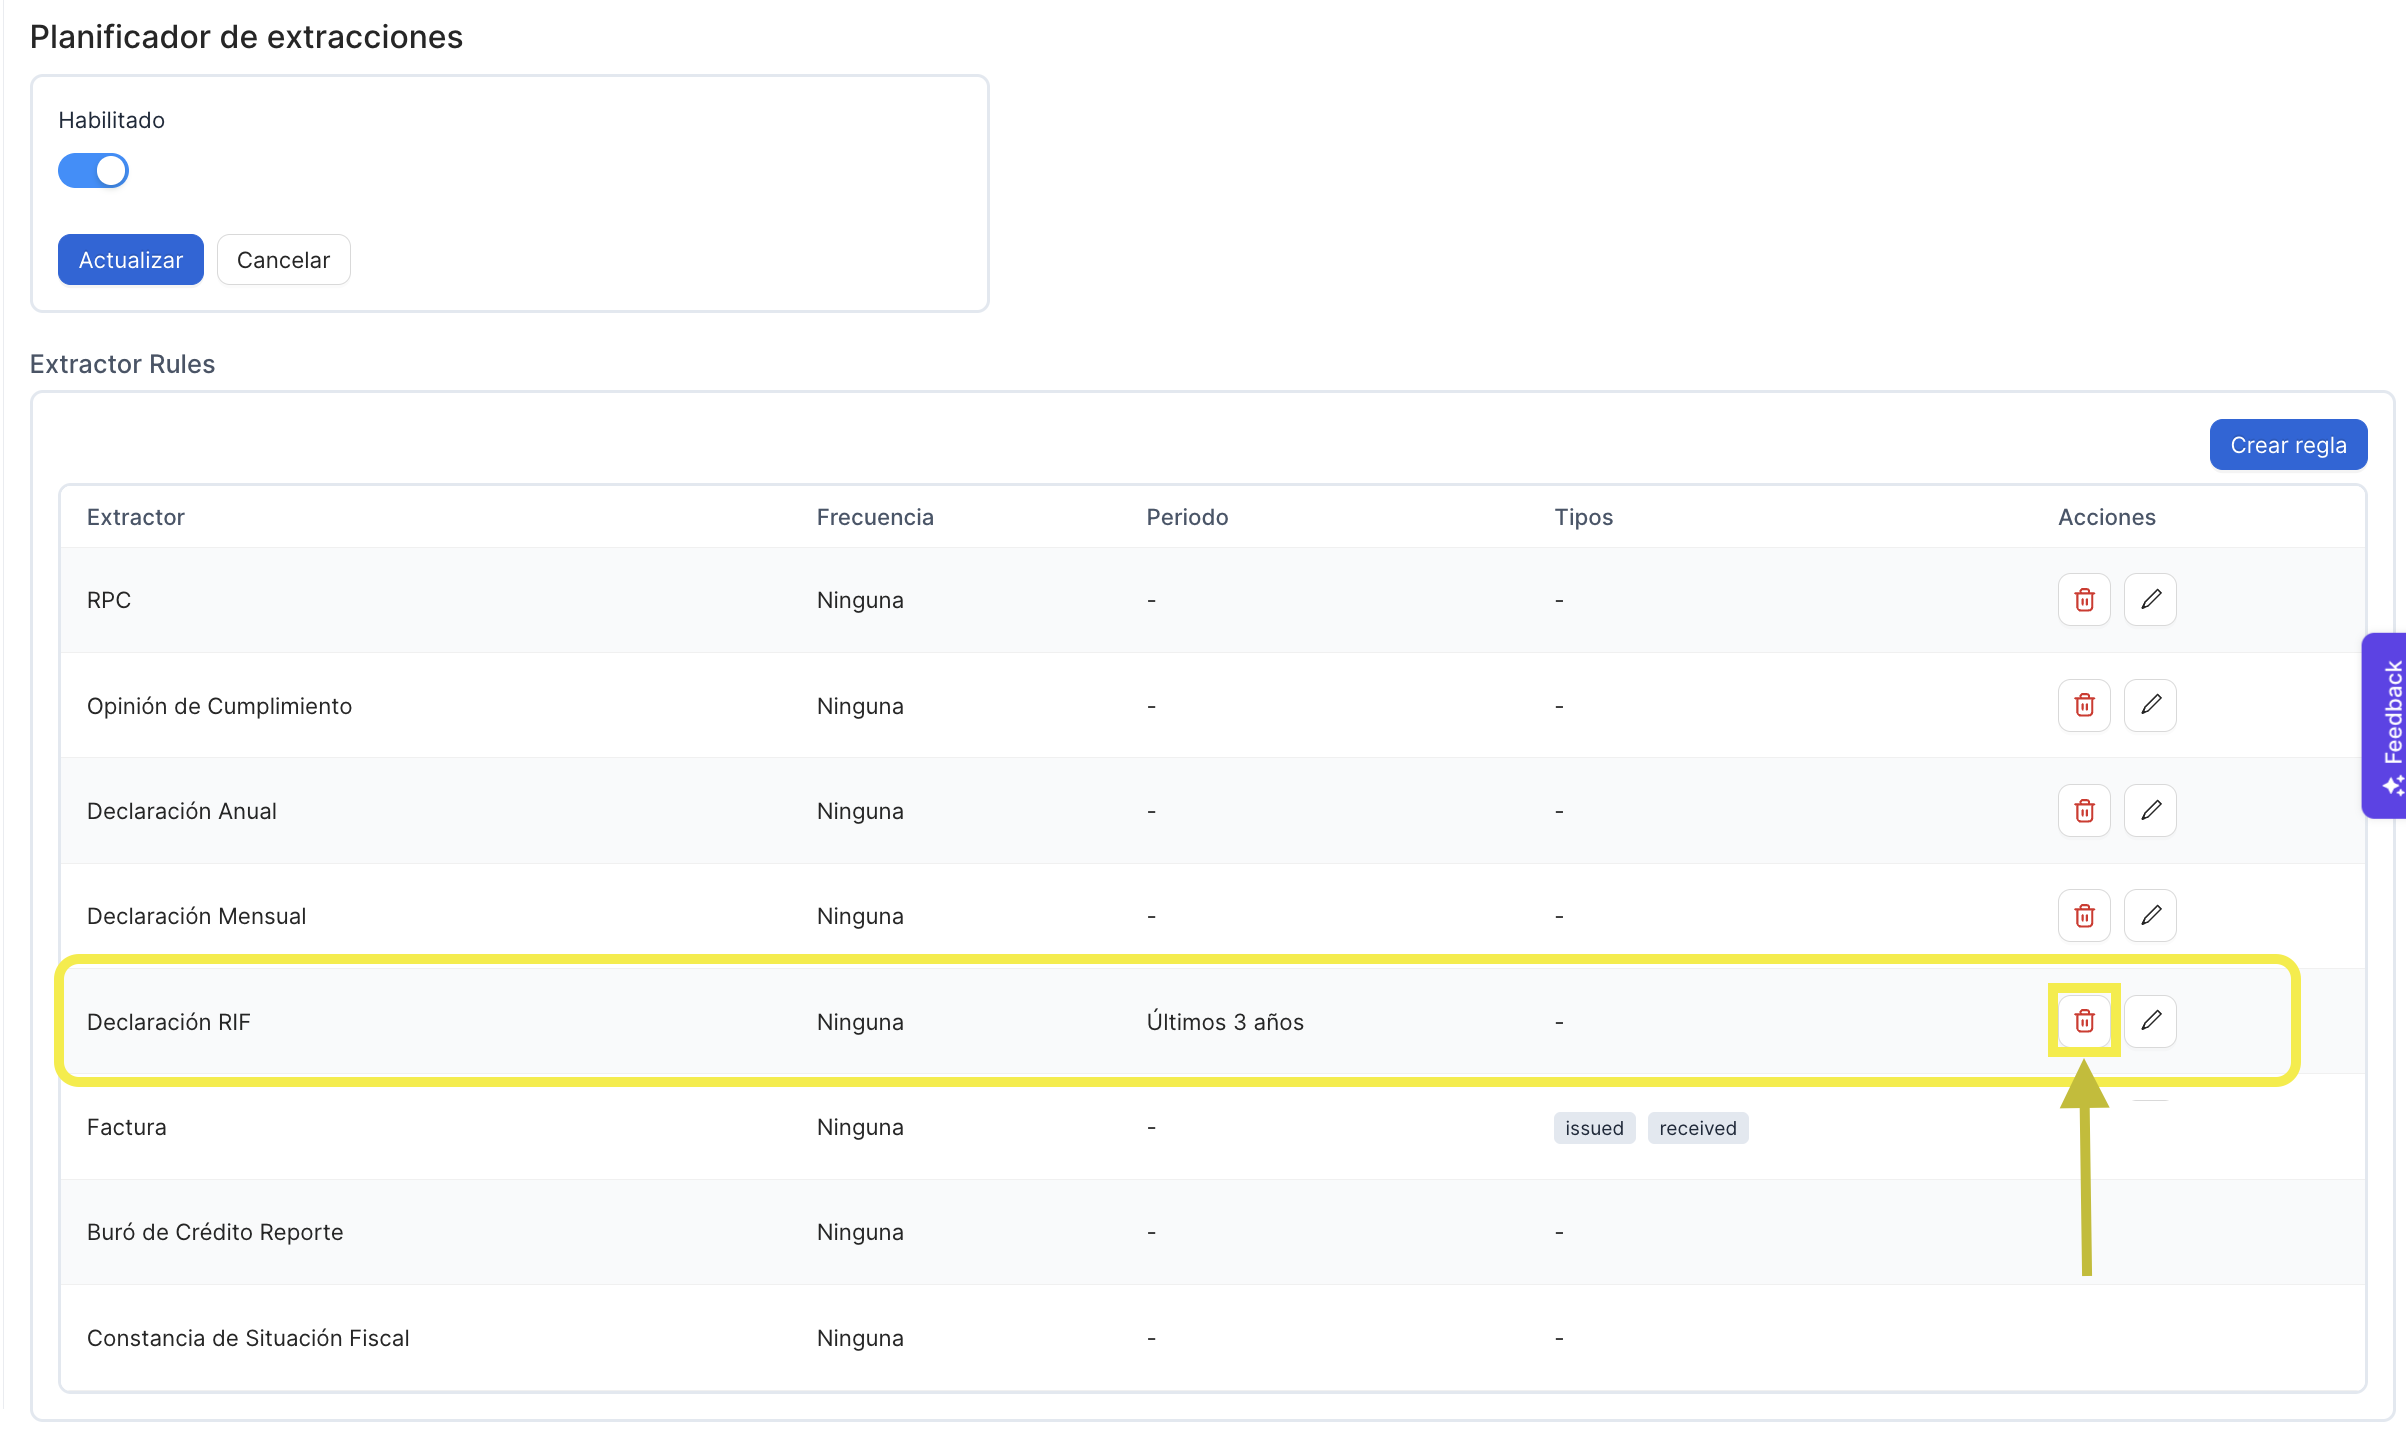This screenshot has height=1442, width=2406.
Task: Delete the Opinión de Cumplimiento rule
Action: click(x=2084, y=705)
